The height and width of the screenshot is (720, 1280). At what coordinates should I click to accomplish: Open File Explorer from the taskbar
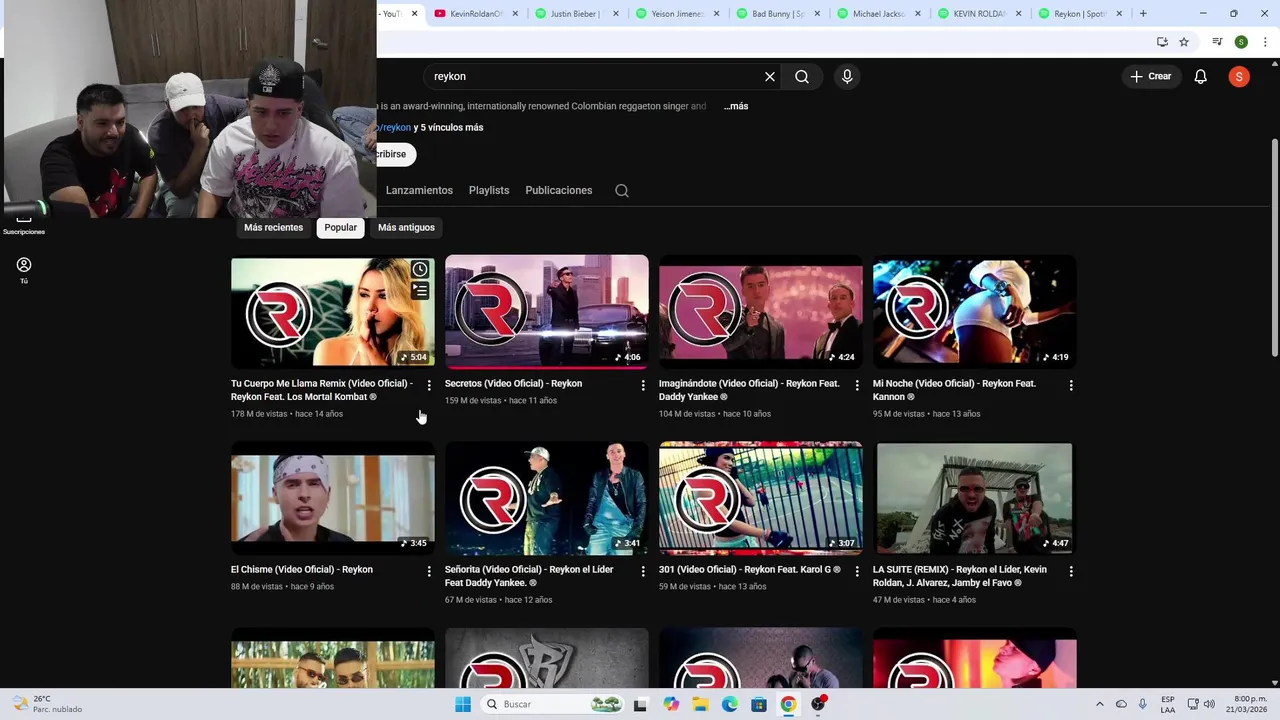700,704
